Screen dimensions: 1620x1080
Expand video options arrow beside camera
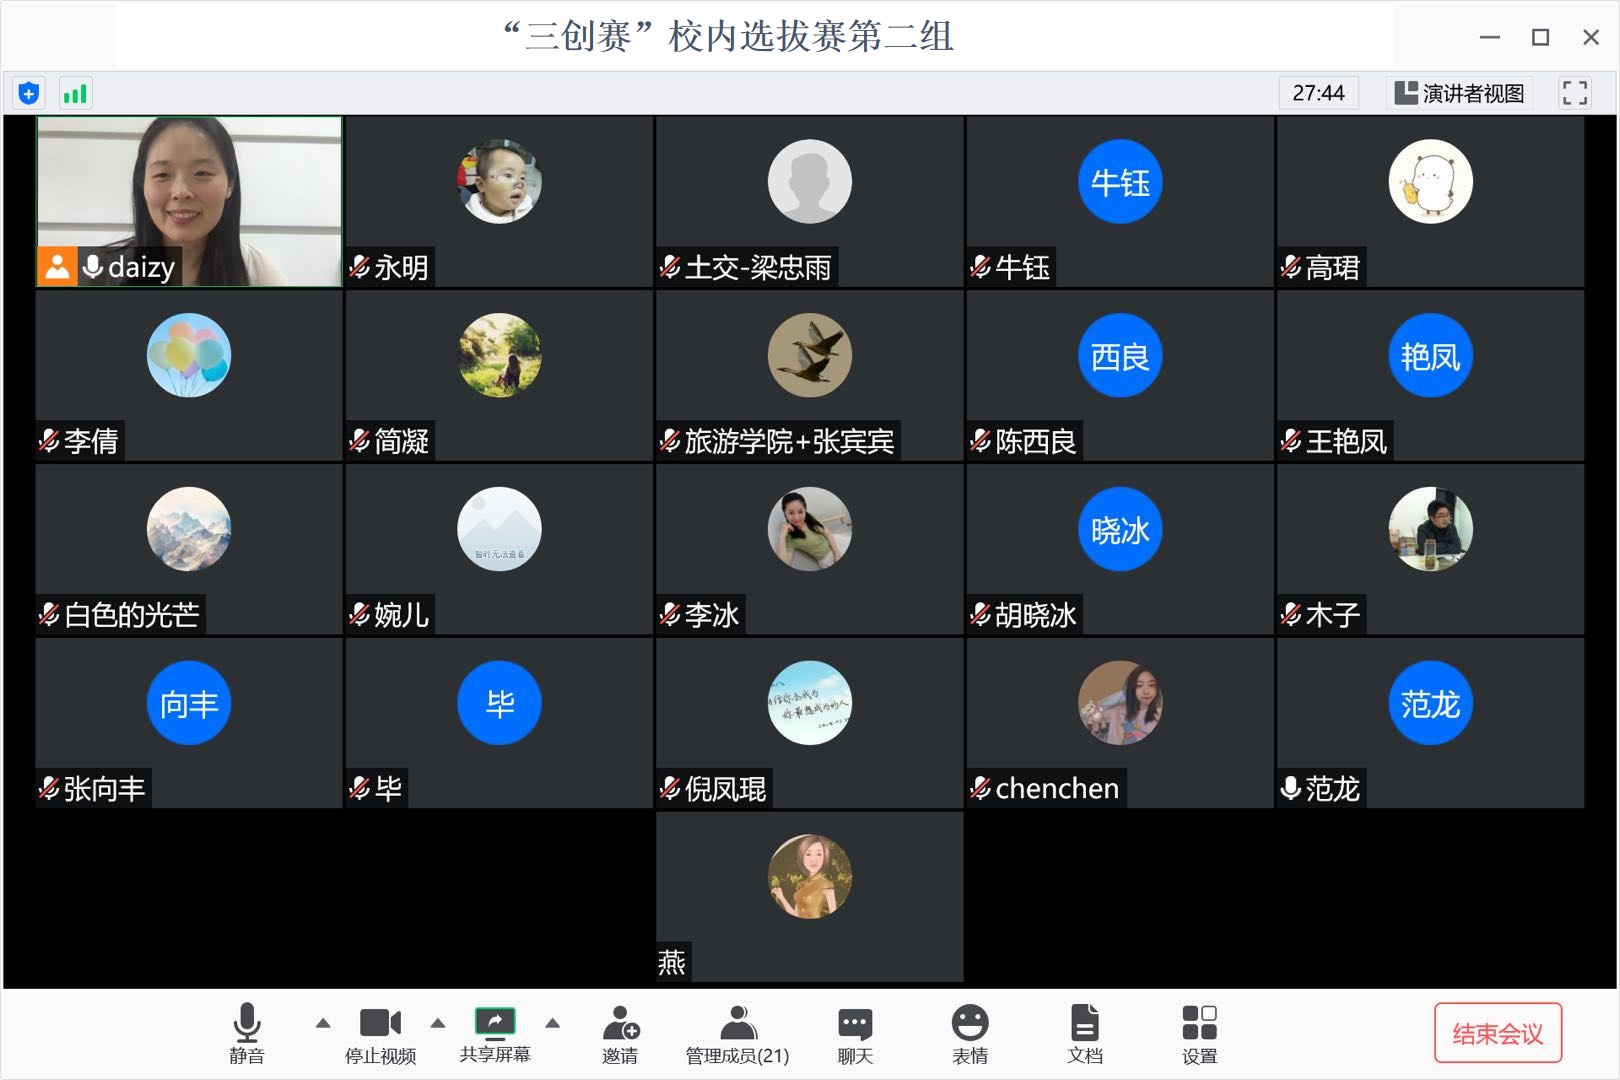tap(437, 1023)
